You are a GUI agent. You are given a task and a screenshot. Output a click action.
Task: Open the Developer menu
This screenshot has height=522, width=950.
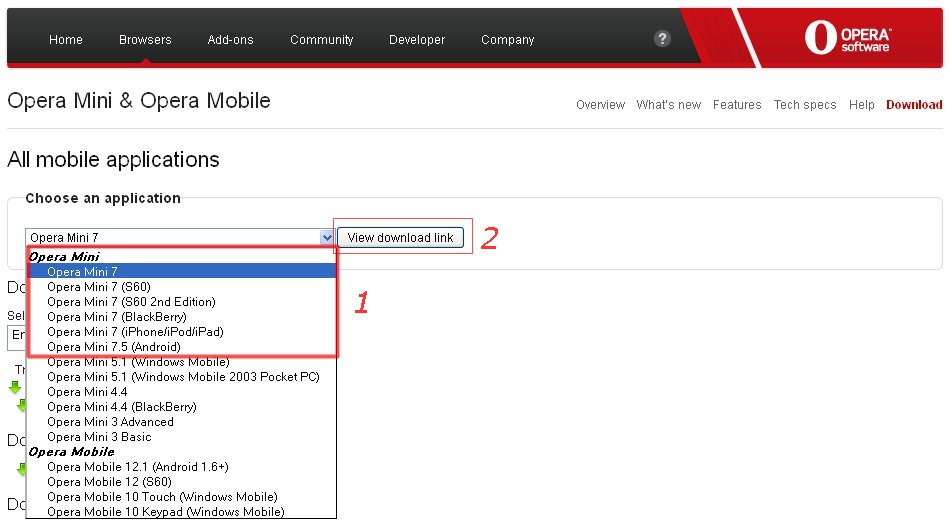417,39
